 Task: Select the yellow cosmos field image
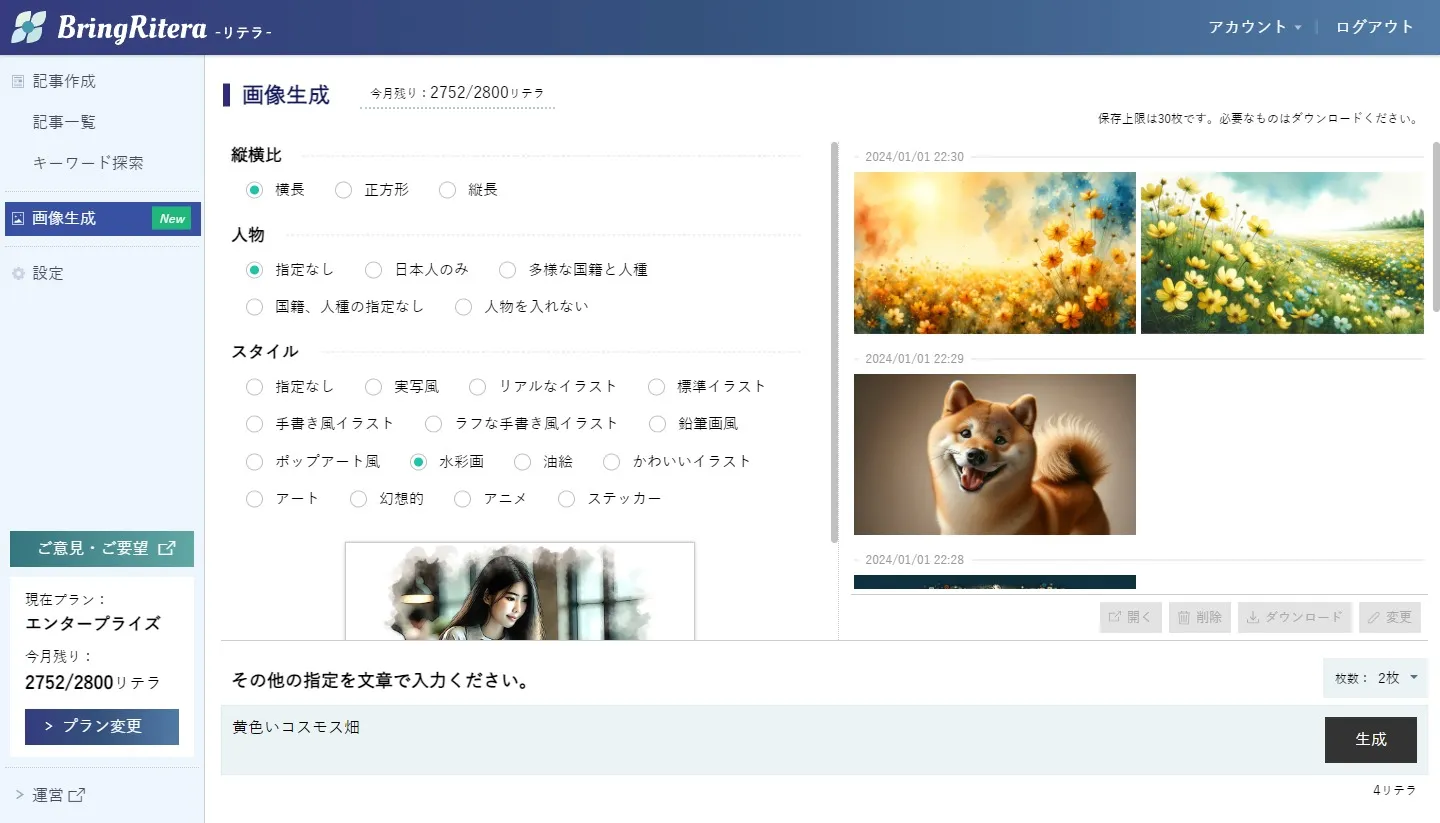pyautogui.click(x=1282, y=253)
